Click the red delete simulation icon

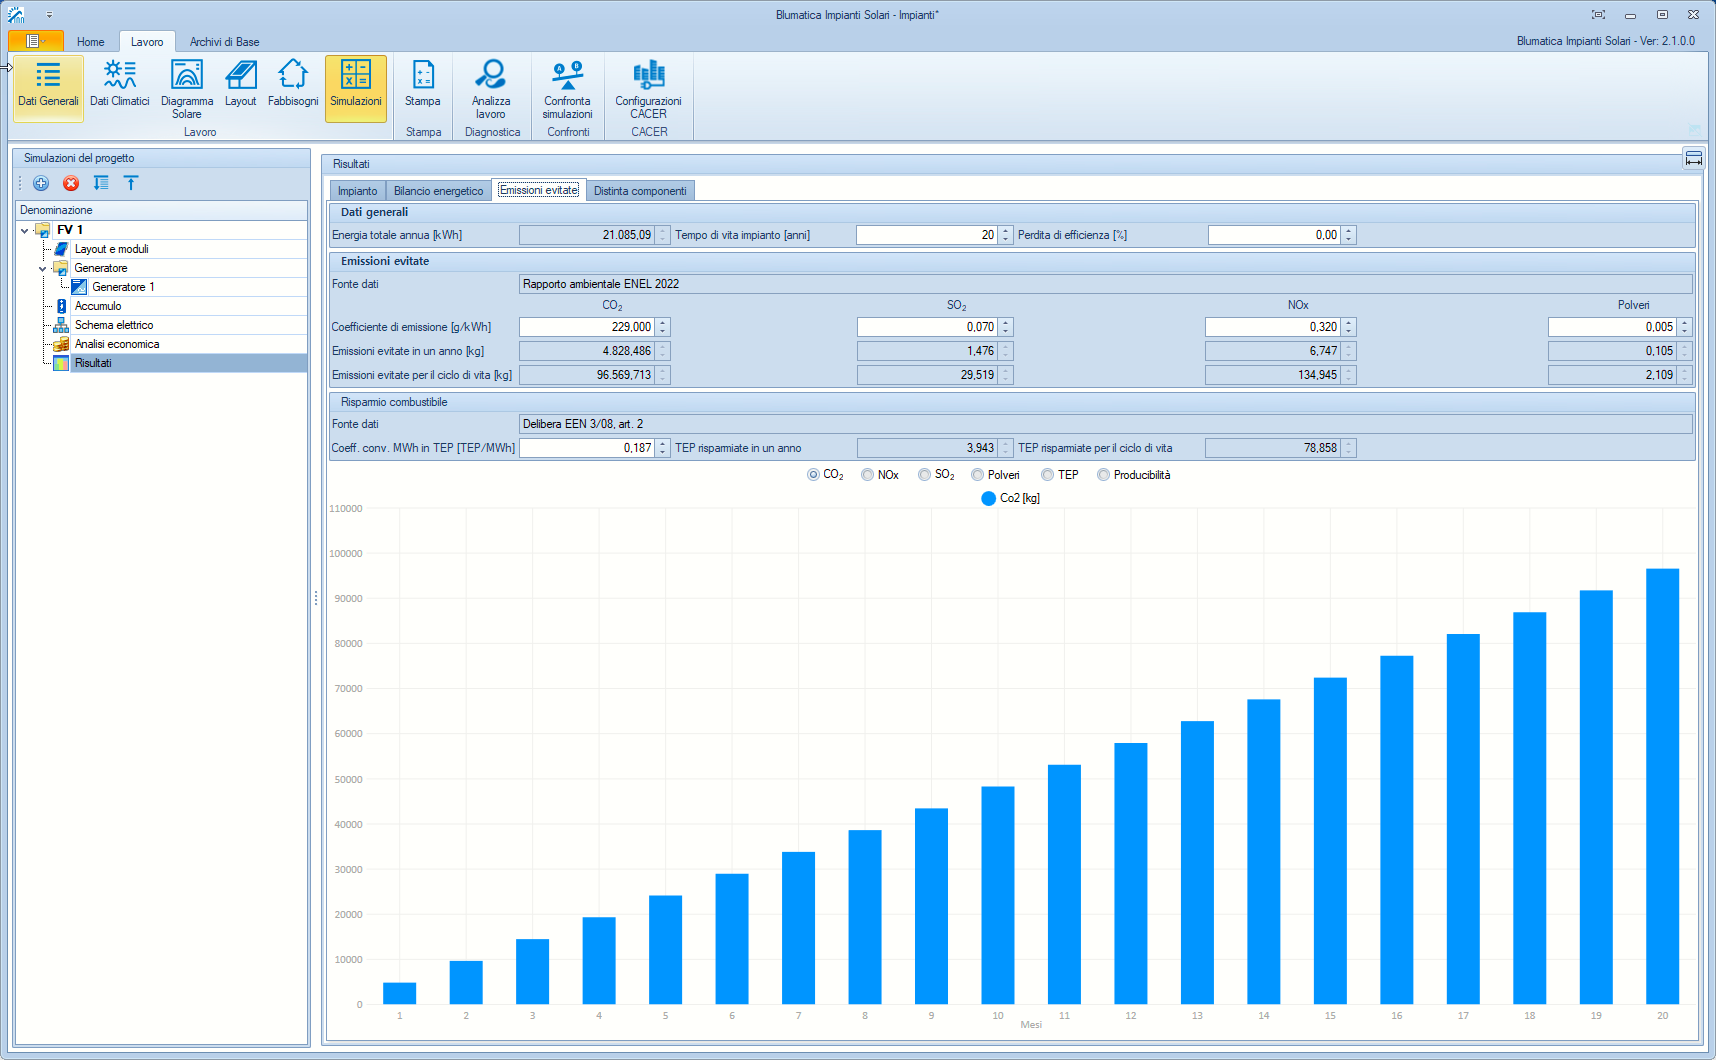(71, 183)
